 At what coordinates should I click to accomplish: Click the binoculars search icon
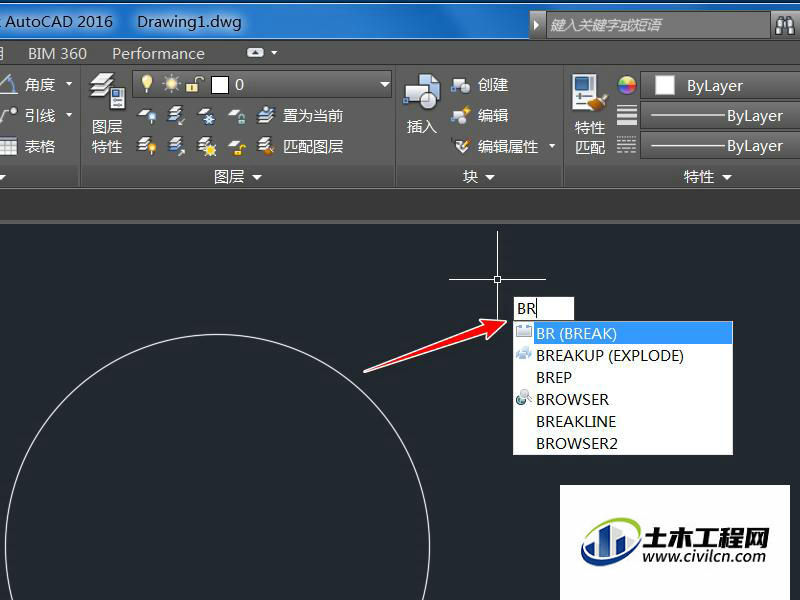(x=785, y=24)
